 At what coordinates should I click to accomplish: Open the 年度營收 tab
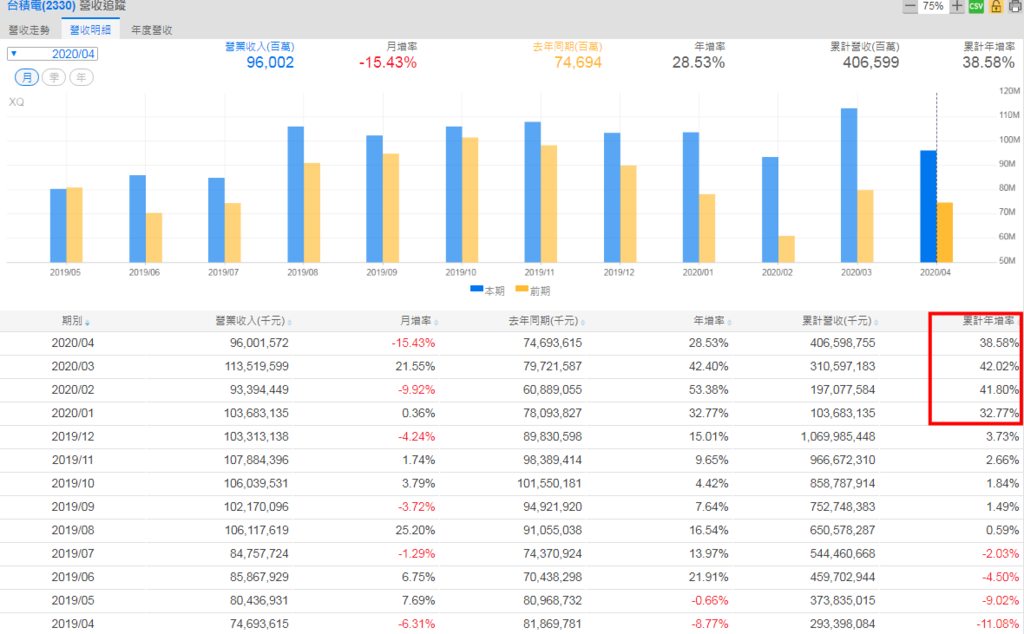click(152, 30)
